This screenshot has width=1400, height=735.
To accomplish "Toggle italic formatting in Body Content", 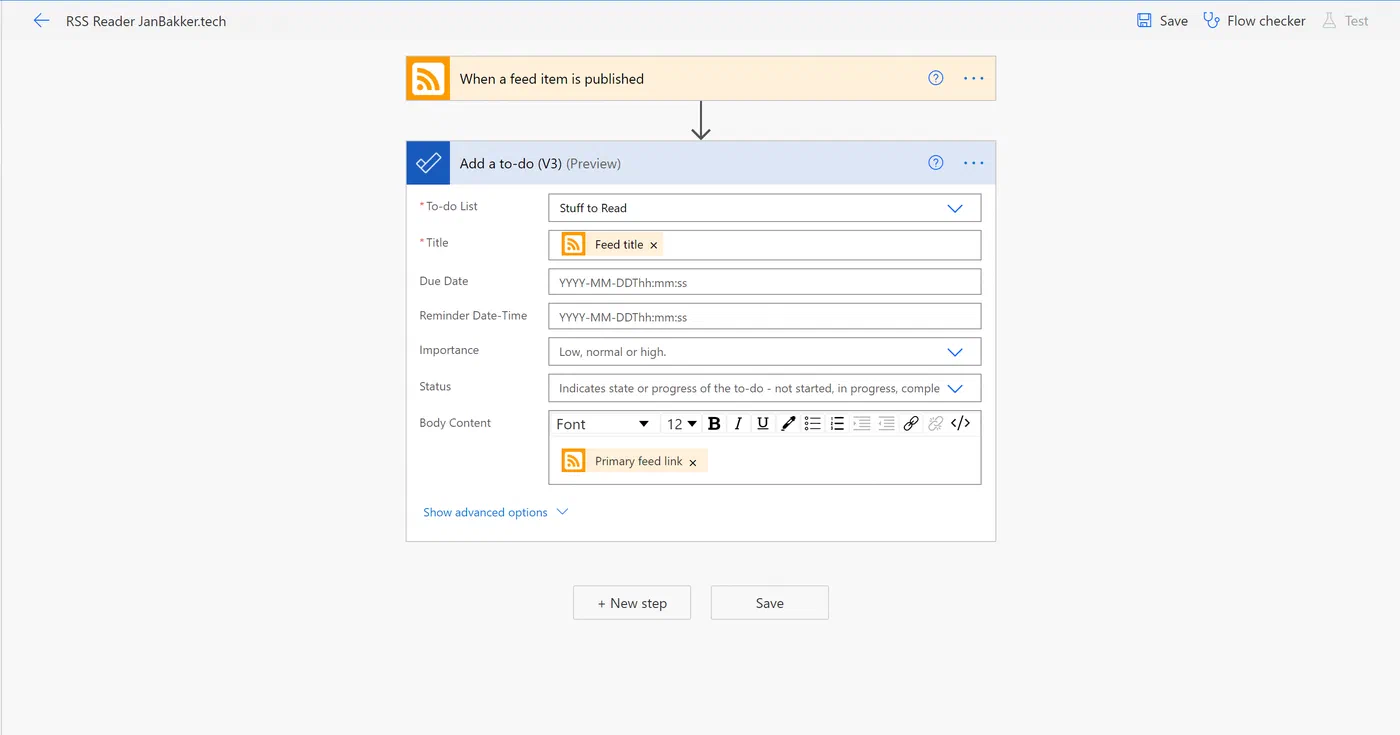I will 738,424.
